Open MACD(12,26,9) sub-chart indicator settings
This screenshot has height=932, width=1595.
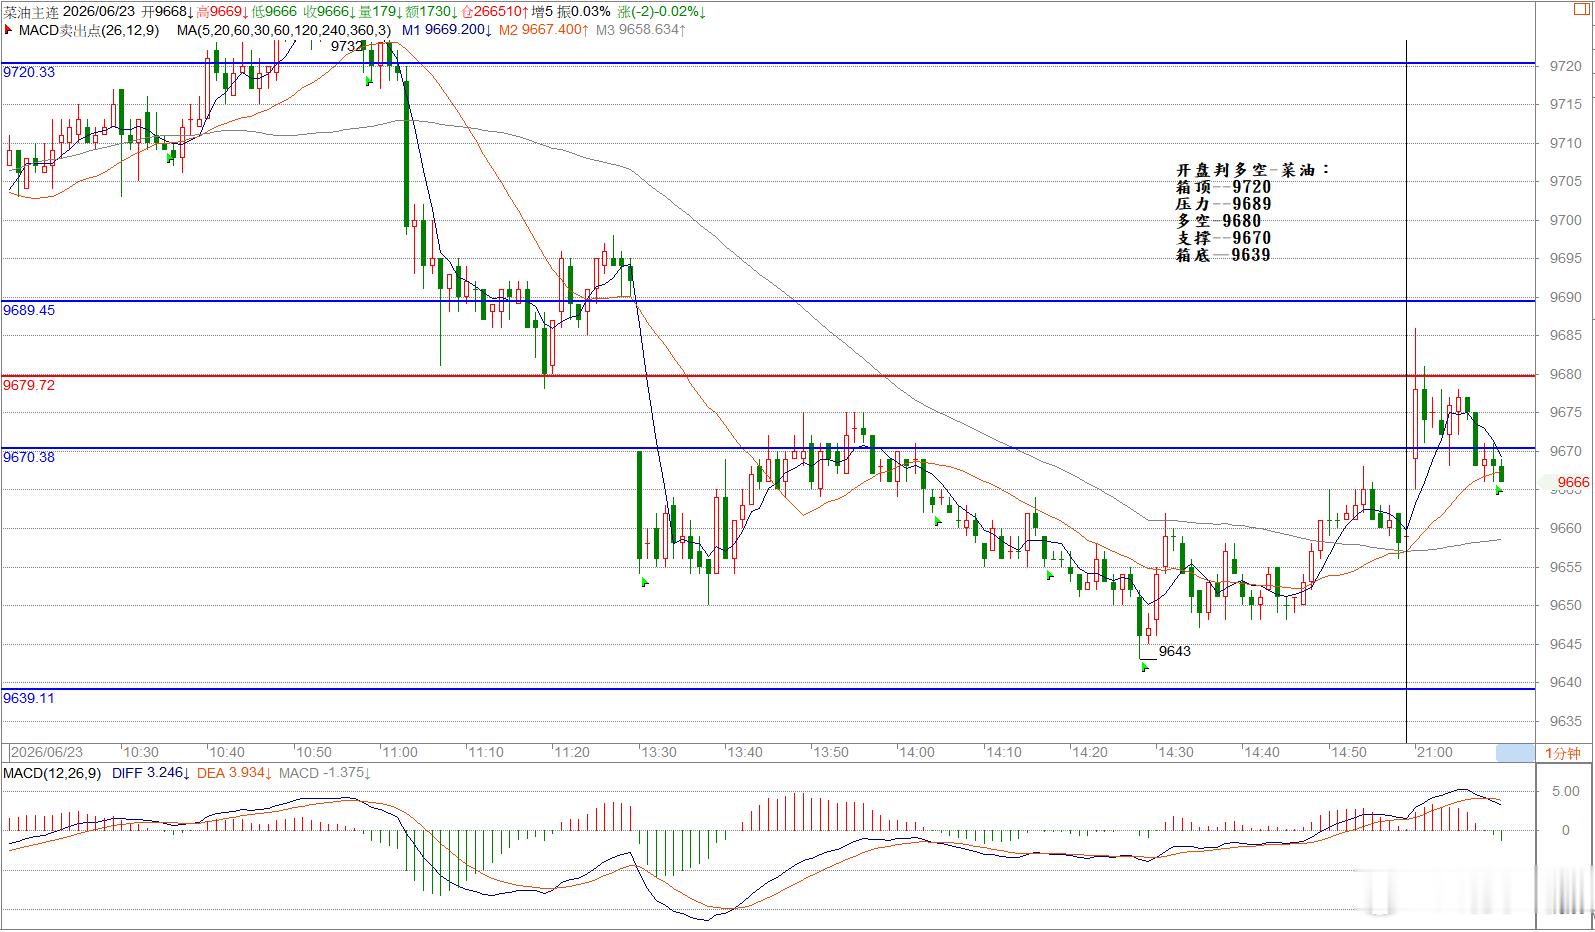pos(51,773)
